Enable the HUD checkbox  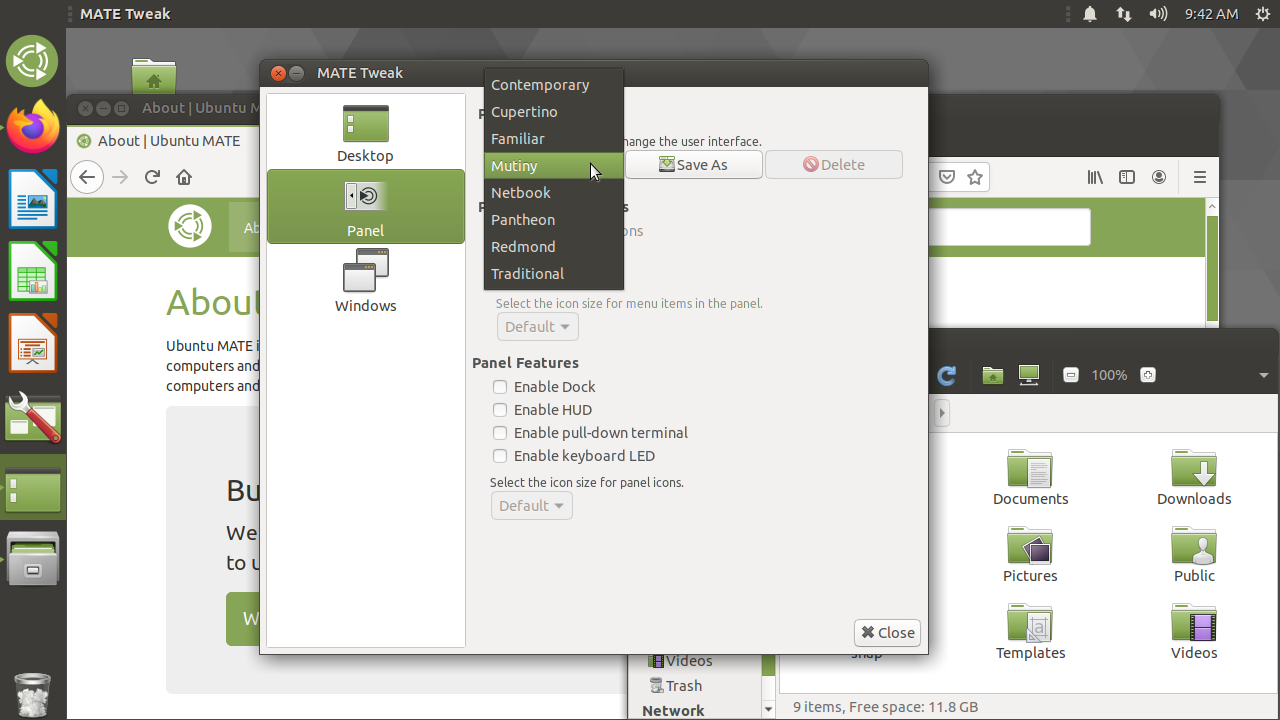pos(500,410)
